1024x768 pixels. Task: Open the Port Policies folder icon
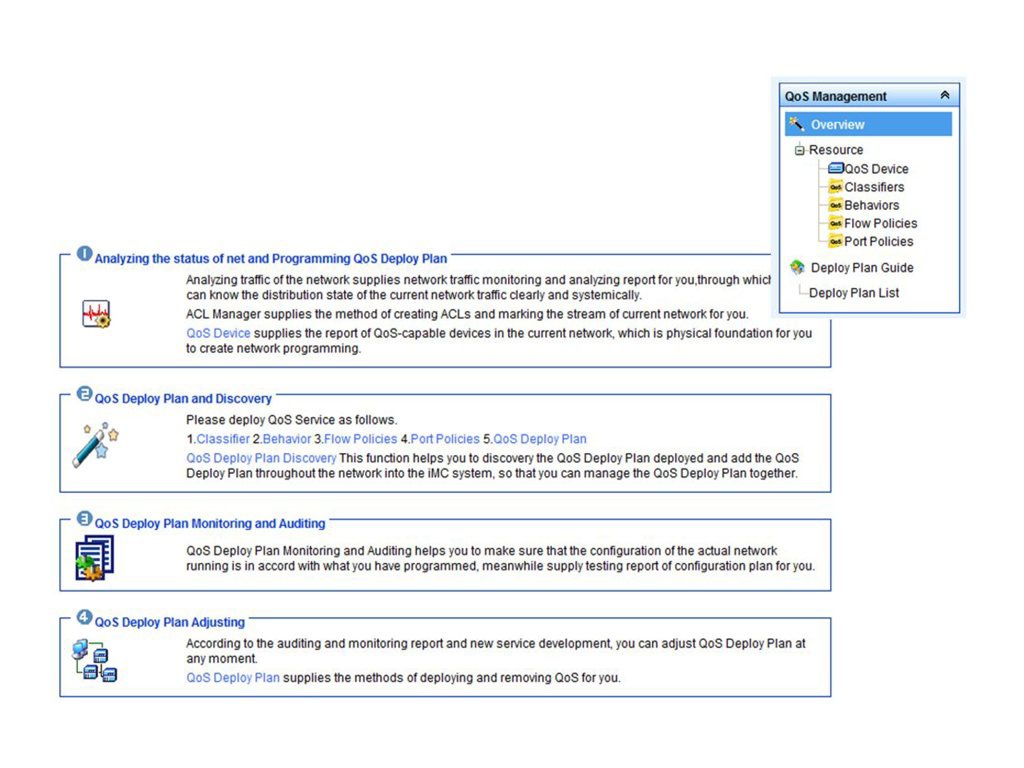pyautogui.click(x=835, y=241)
